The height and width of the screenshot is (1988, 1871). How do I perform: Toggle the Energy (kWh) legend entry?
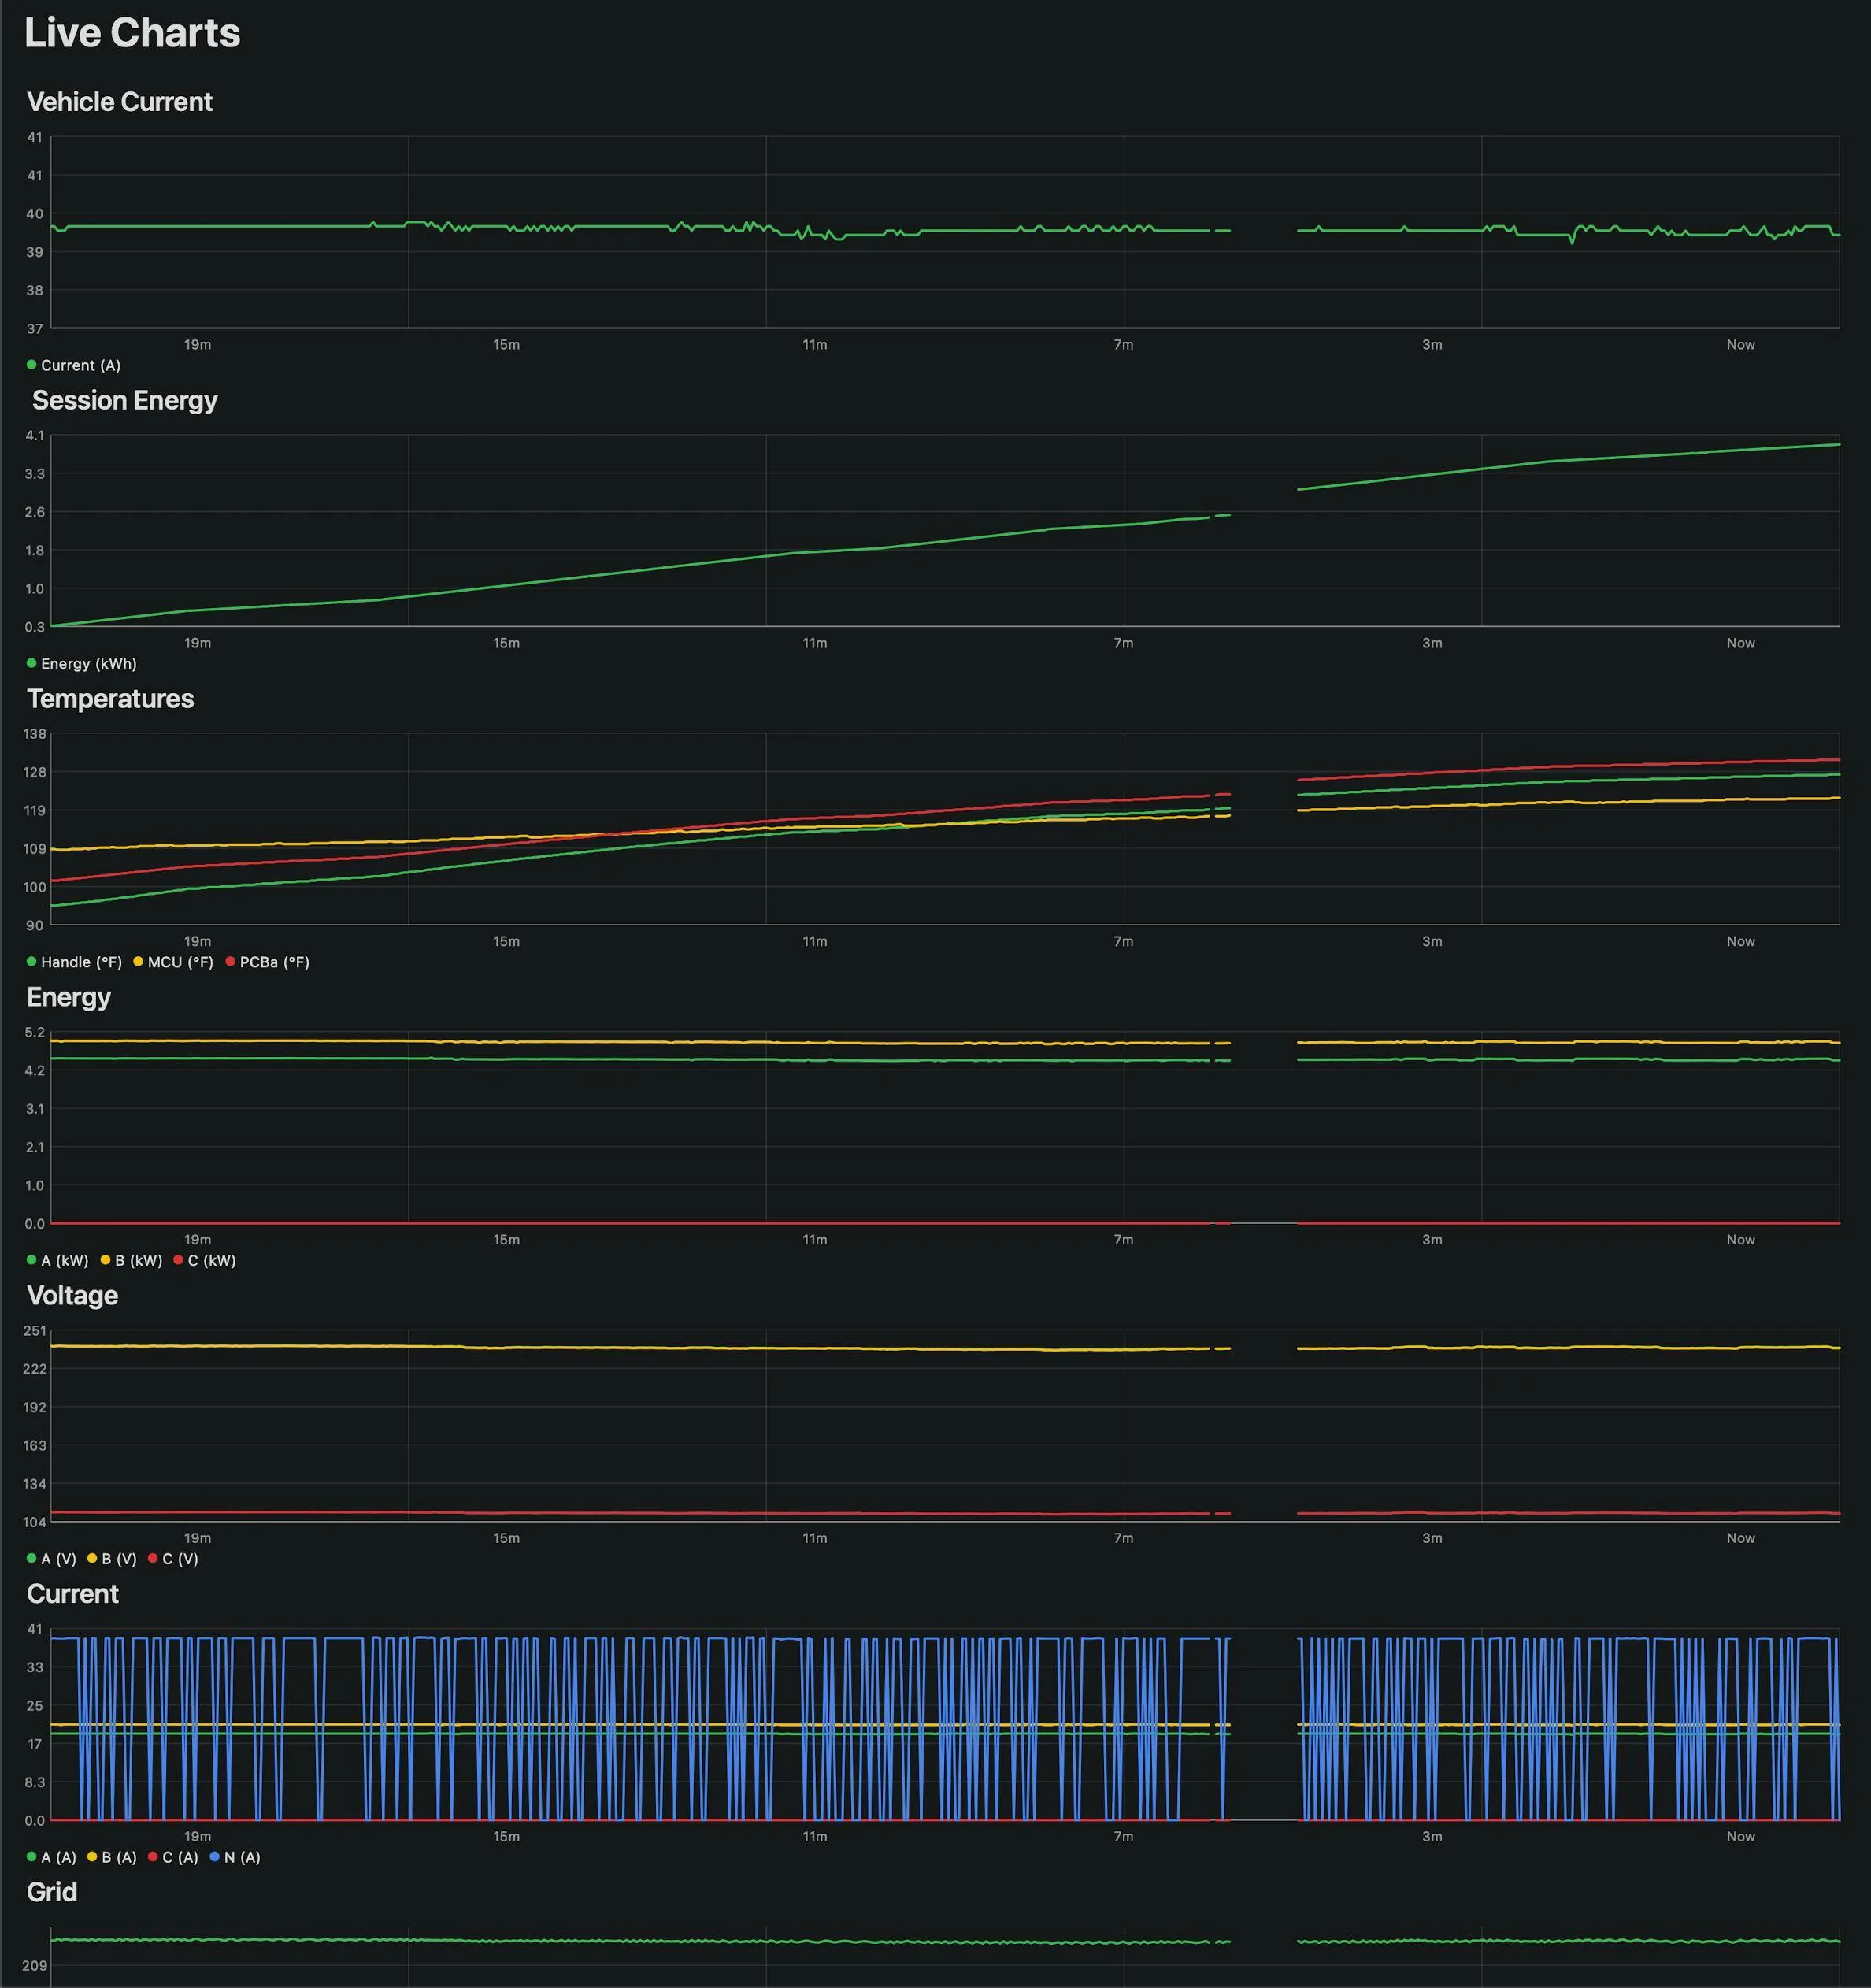[x=82, y=663]
